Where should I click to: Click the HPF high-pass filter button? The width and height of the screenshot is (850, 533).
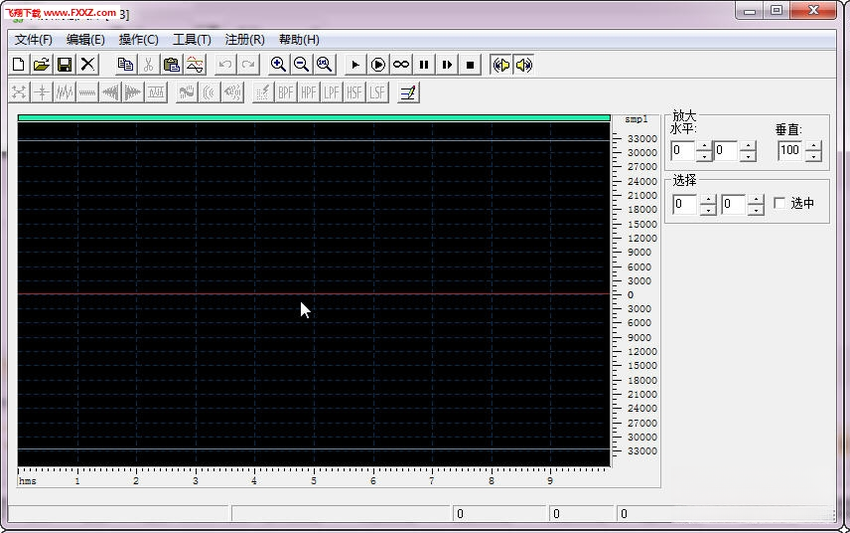pyautogui.click(x=308, y=93)
